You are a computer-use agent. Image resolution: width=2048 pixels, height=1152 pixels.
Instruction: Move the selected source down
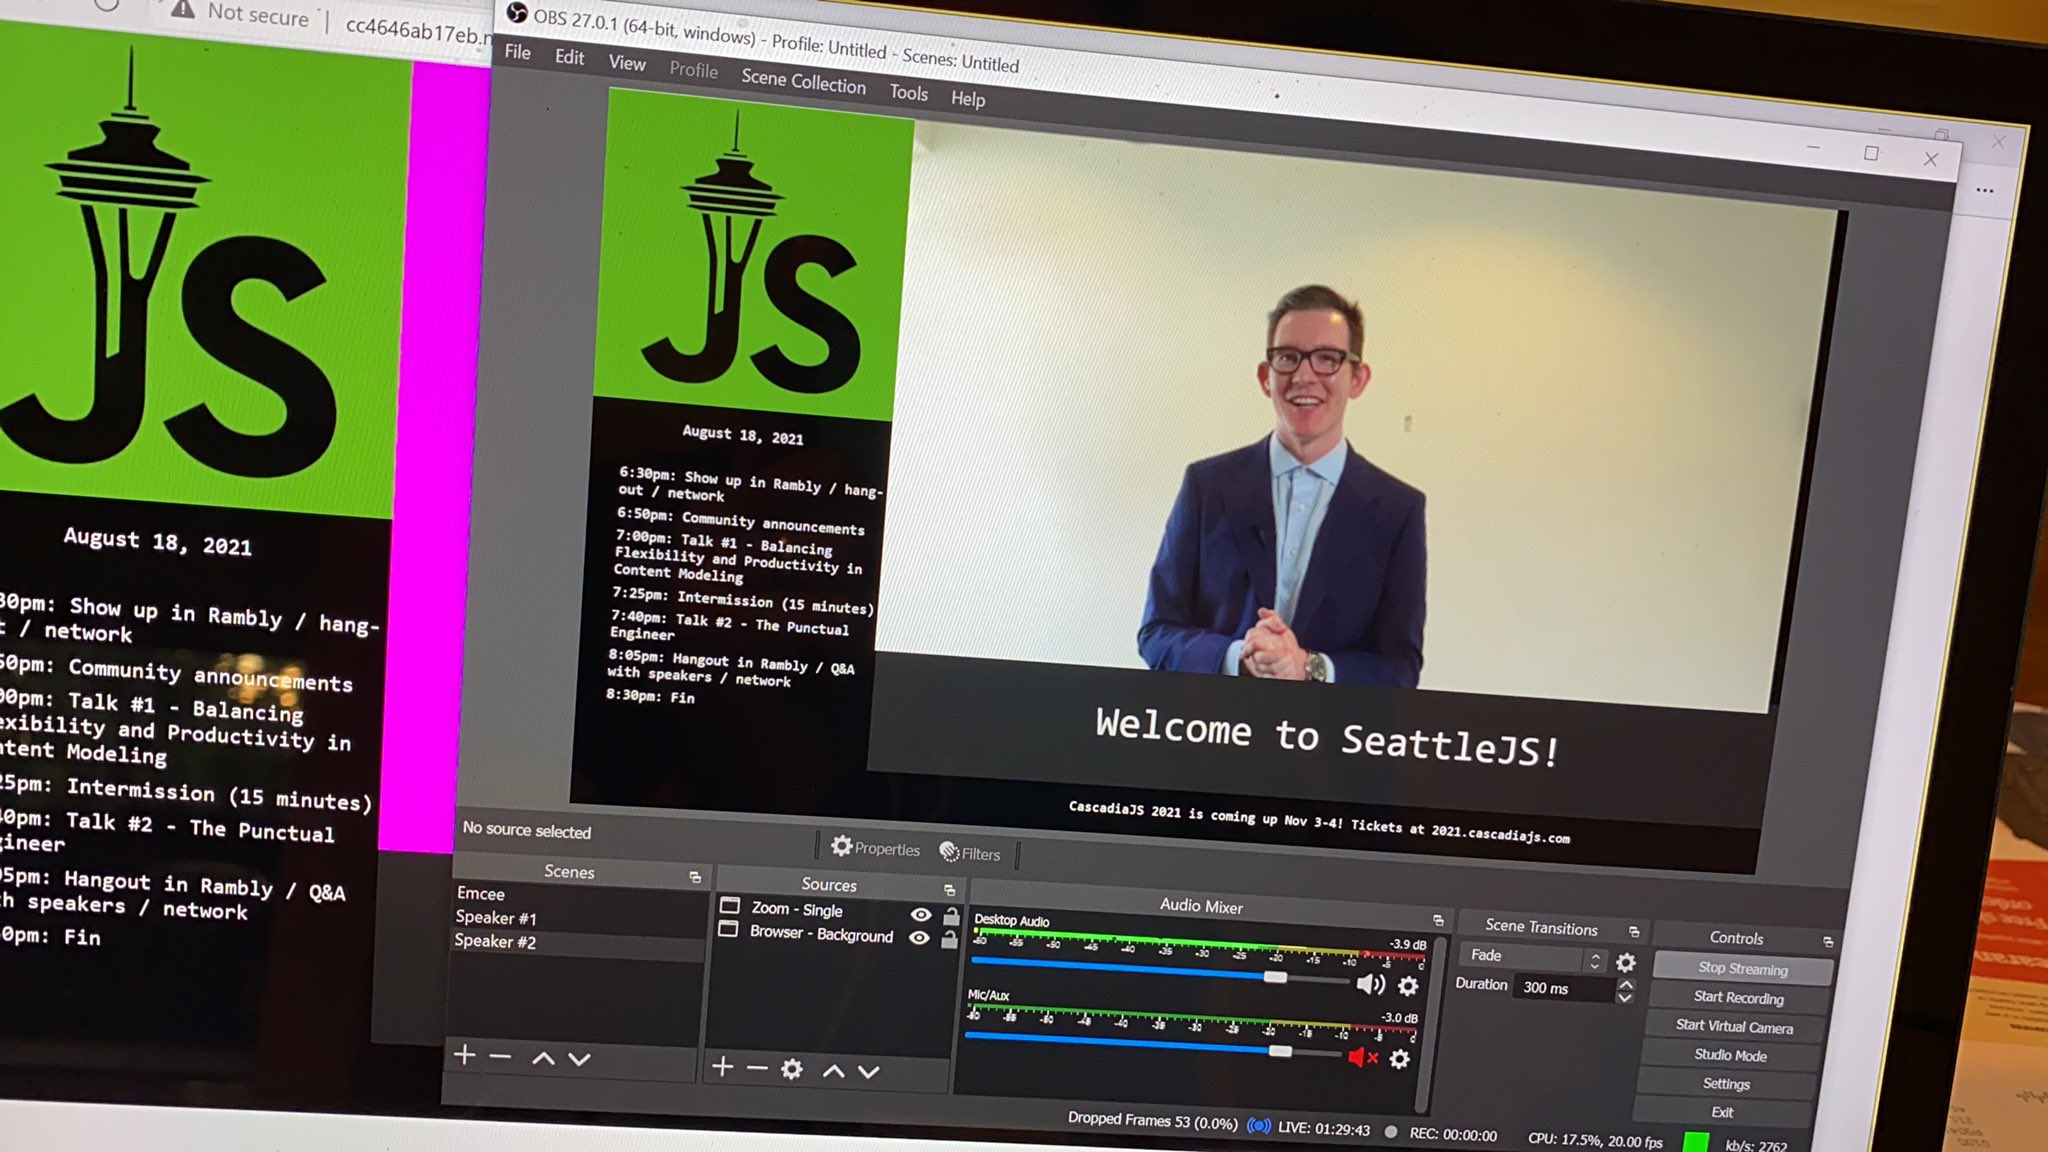[869, 1072]
